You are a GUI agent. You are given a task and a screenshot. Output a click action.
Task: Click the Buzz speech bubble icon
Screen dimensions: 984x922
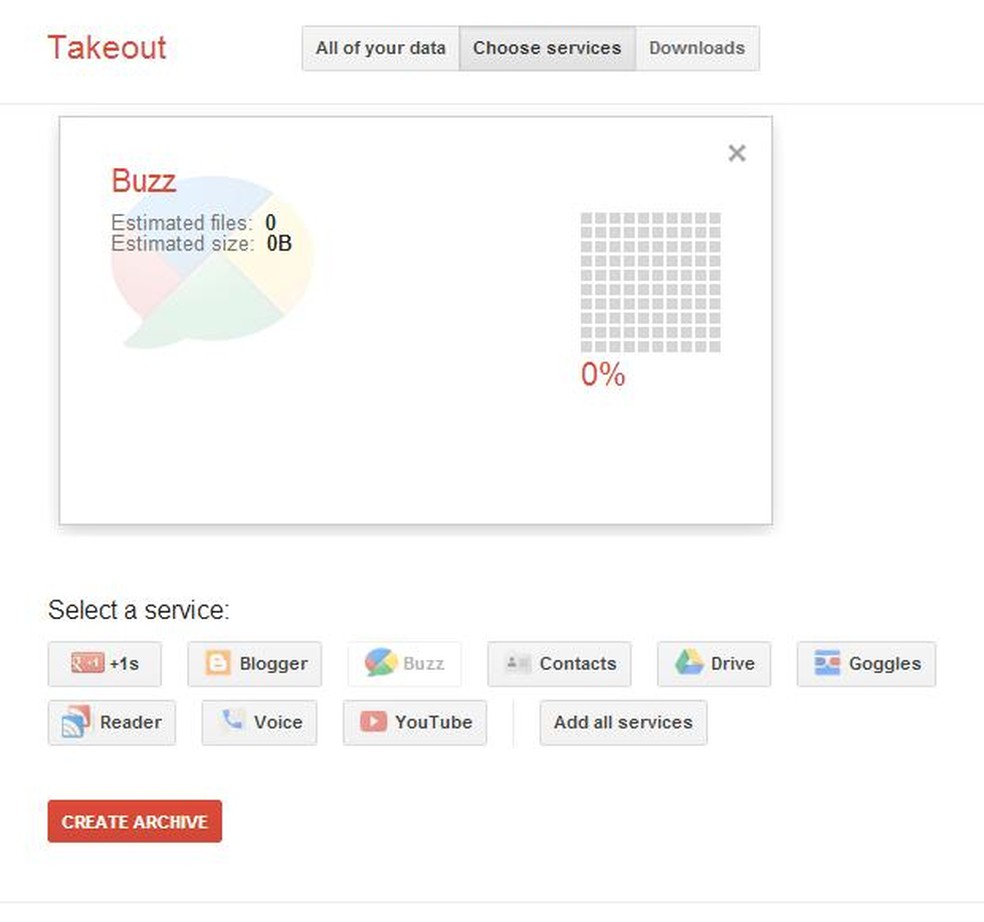click(x=380, y=663)
